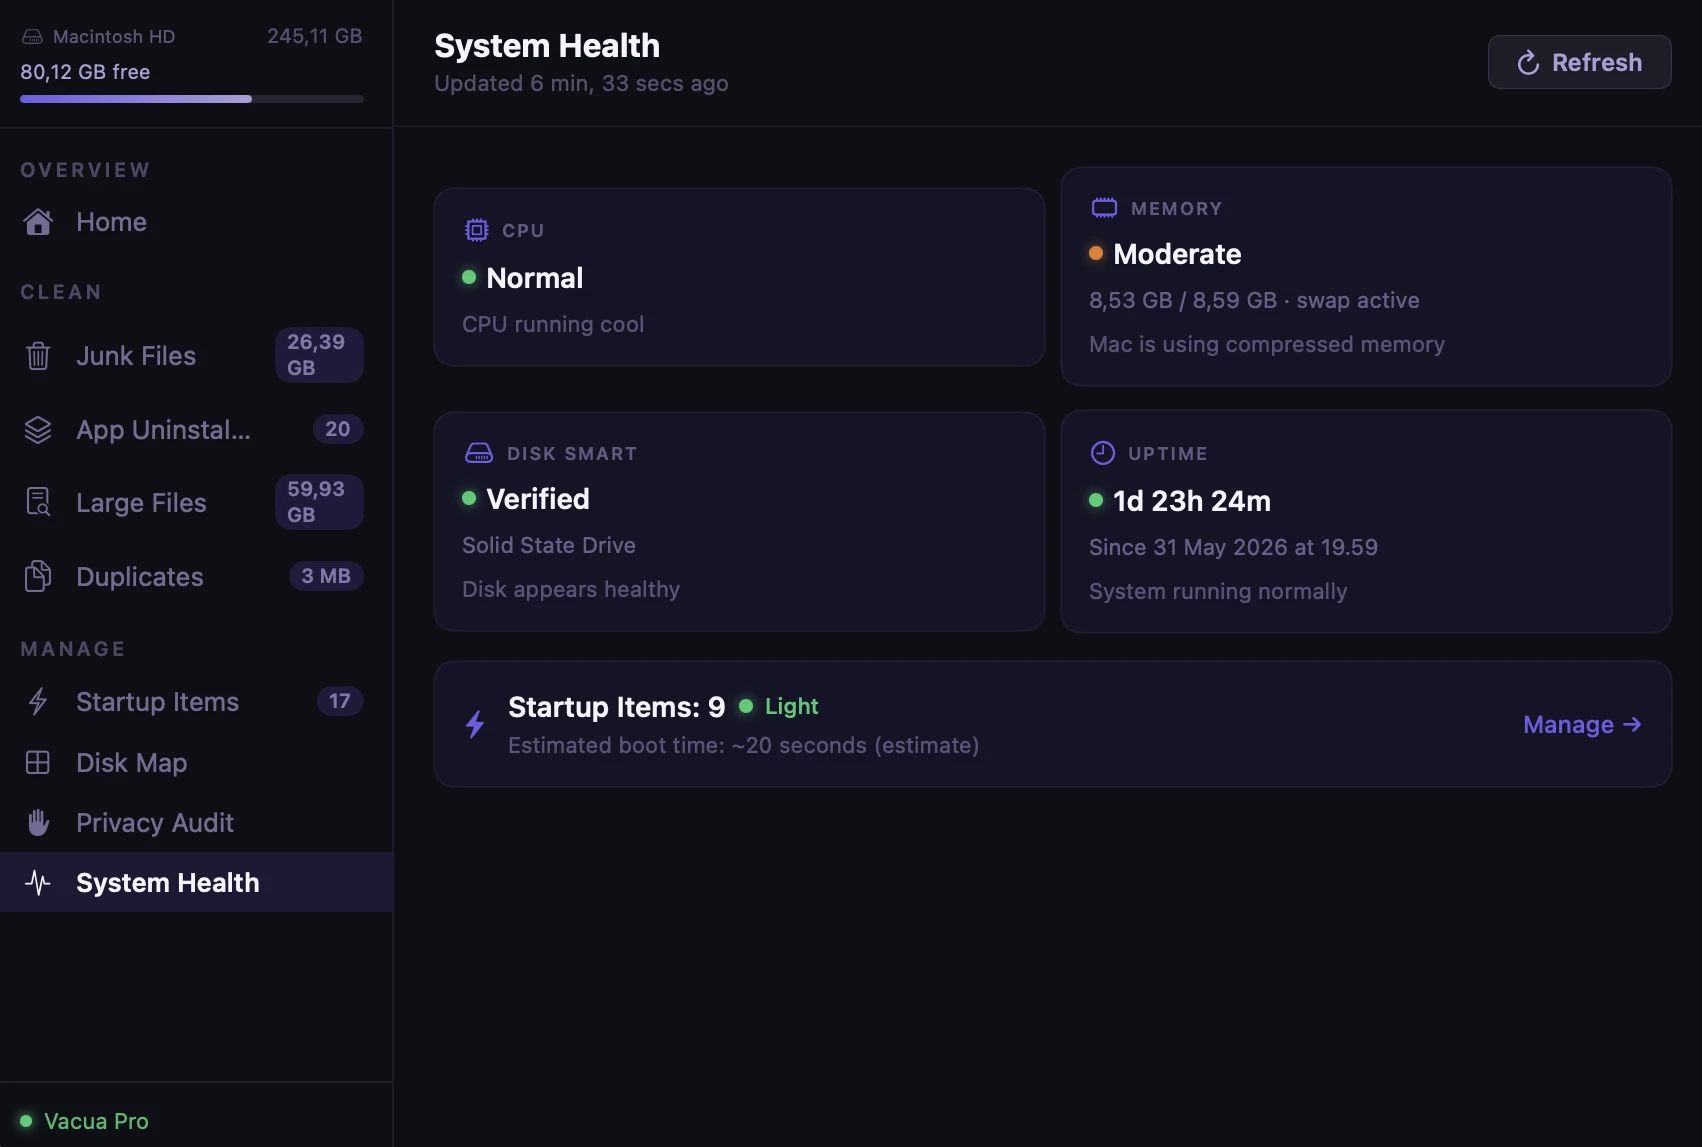Click the Home house icon
Image resolution: width=1702 pixels, height=1147 pixels.
tap(38, 222)
